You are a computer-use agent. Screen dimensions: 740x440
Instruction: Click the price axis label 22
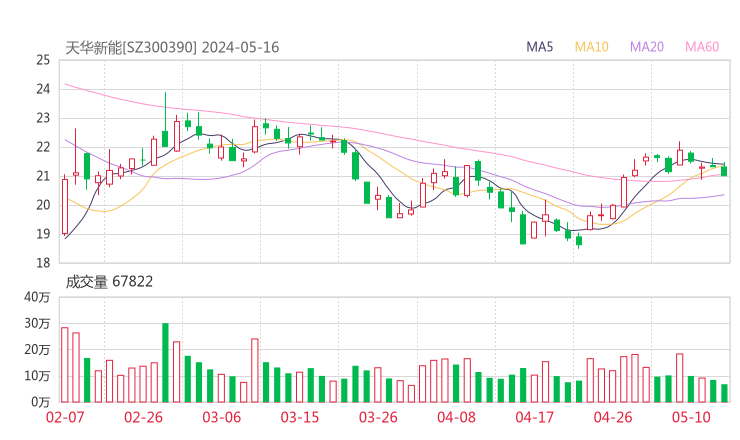(x=43, y=147)
